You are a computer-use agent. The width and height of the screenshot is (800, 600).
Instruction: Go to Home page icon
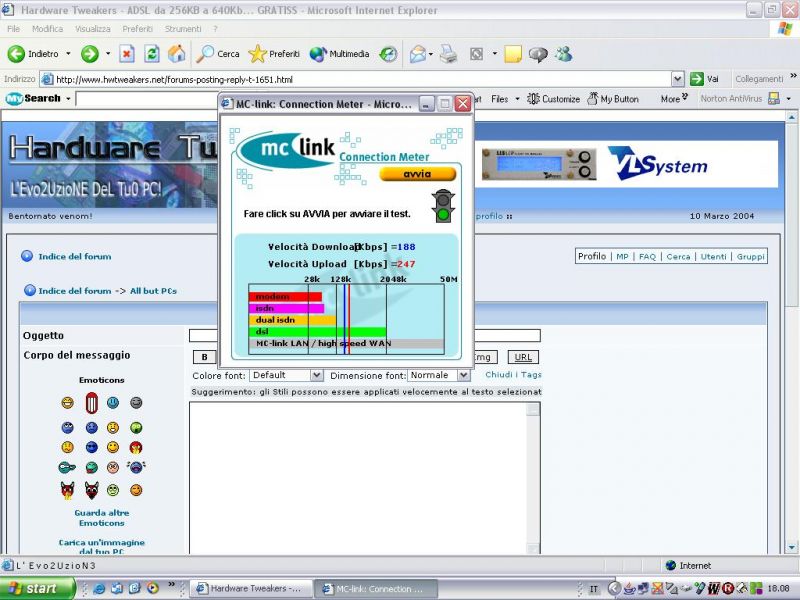point(177,54)
